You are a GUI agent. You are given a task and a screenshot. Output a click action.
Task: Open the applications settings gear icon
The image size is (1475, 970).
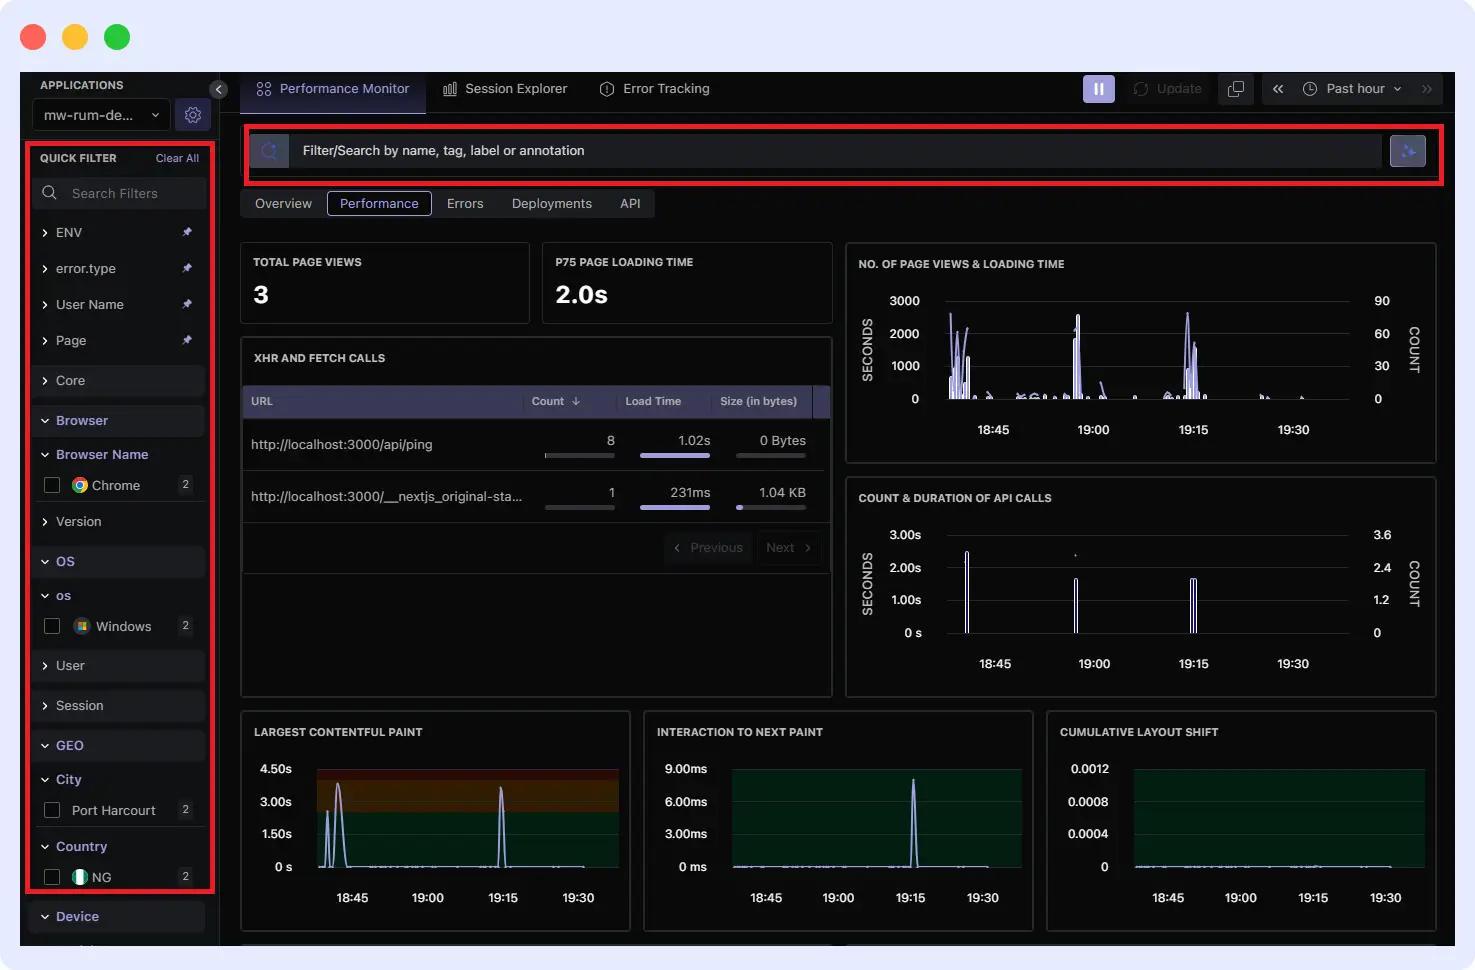192,114
